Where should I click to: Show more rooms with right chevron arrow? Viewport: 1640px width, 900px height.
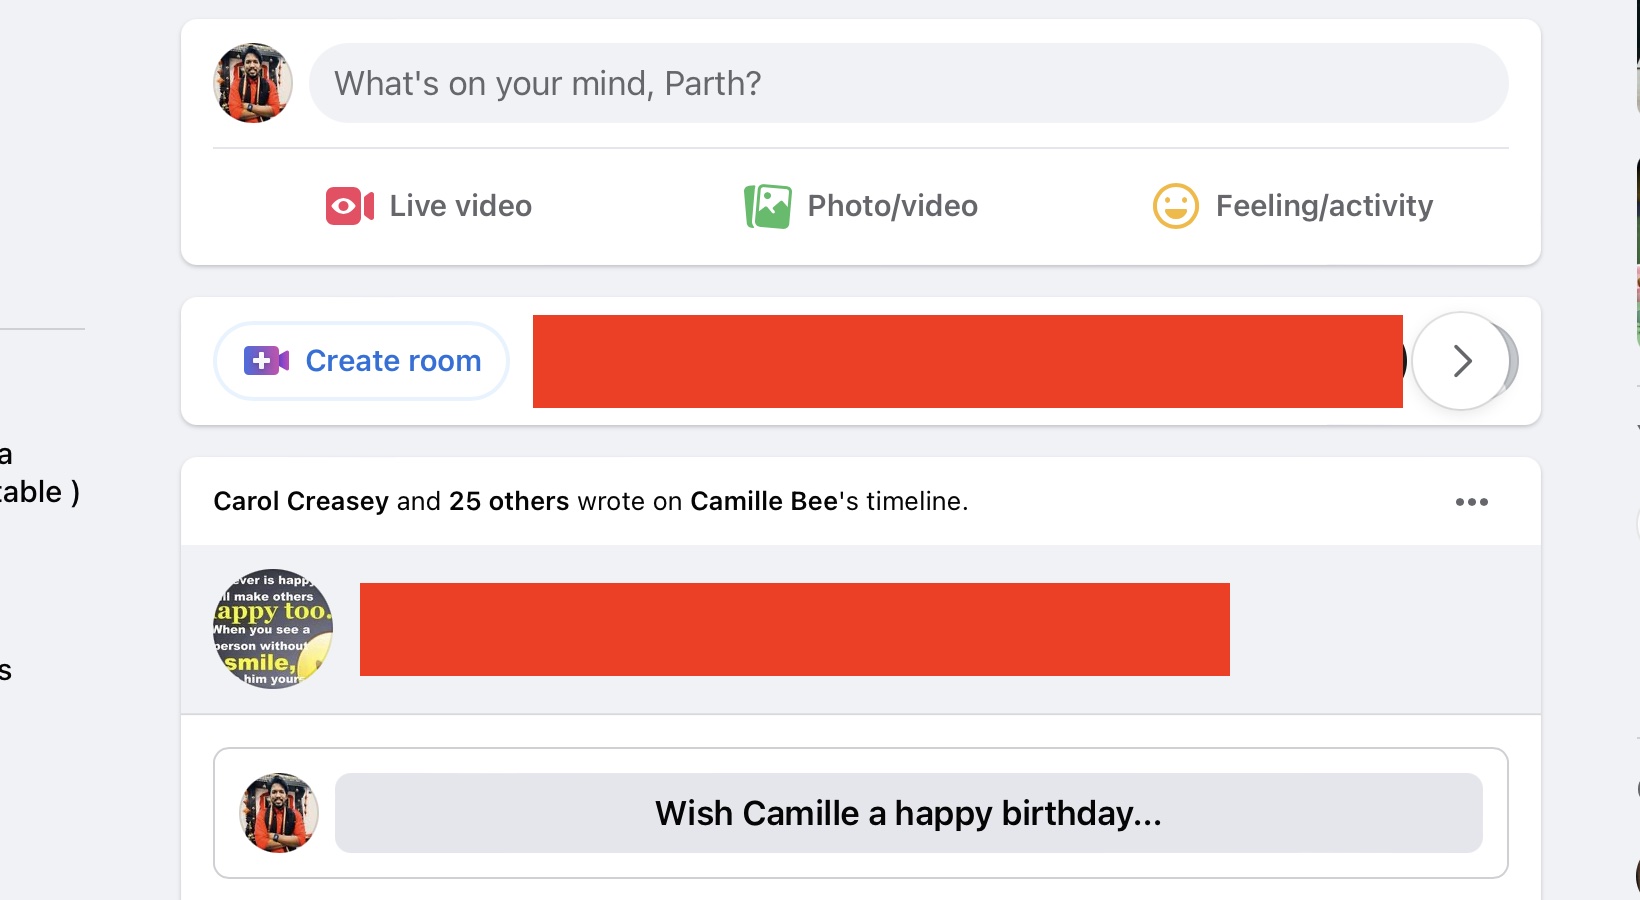pyautogui.click(x=1461, y=361)
